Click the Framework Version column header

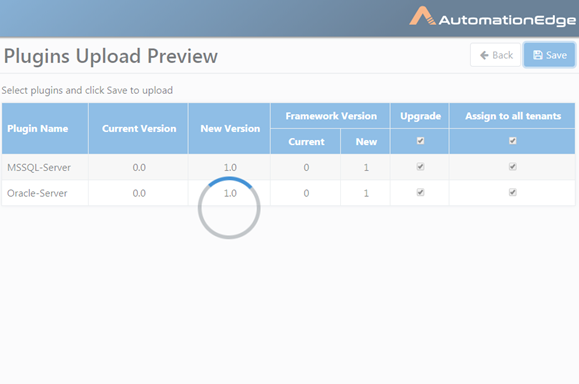point(330,116)
